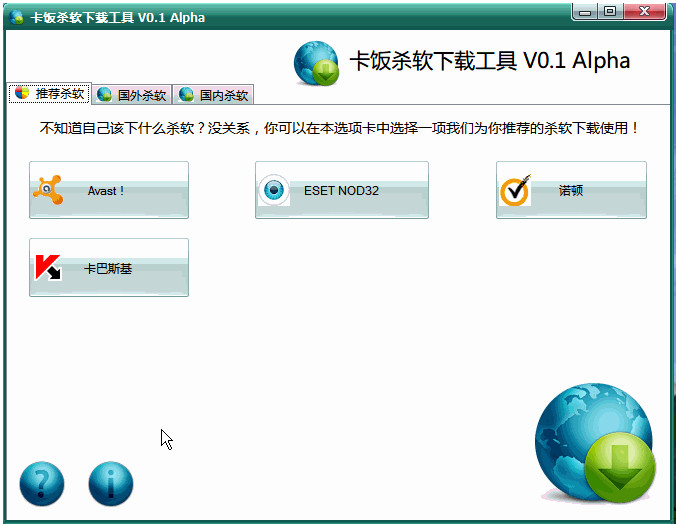Click the app icon in the title bar
The image size is (676, 524).
(17, 17)
